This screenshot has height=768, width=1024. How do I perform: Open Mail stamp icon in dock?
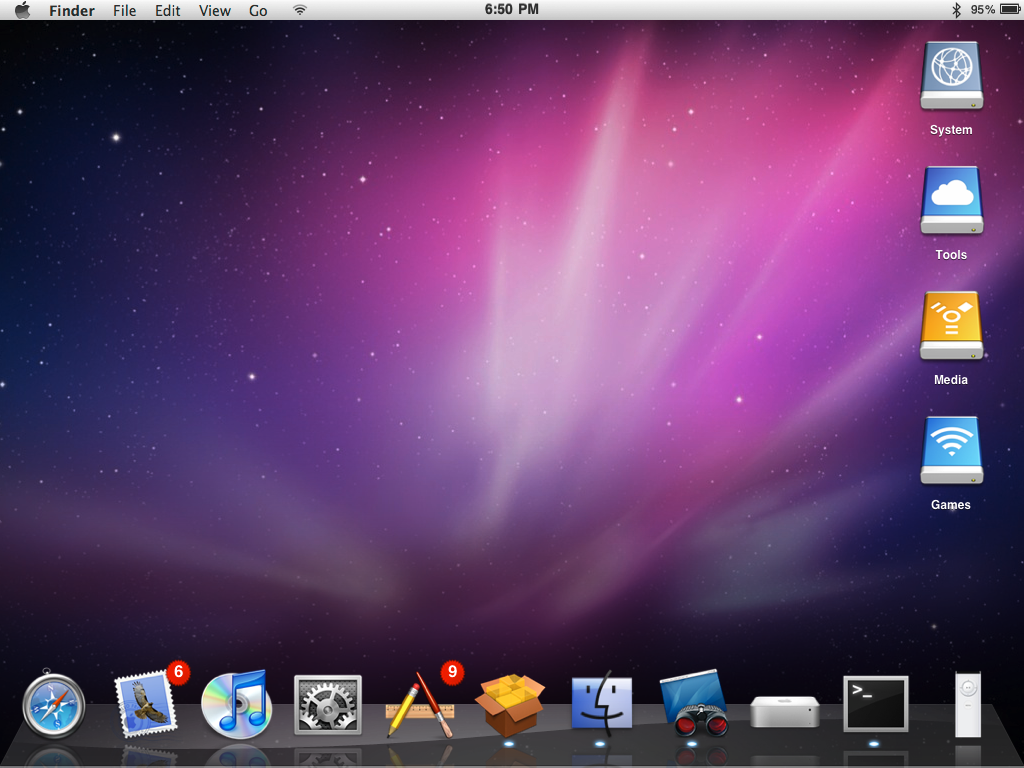click(145, 705)
